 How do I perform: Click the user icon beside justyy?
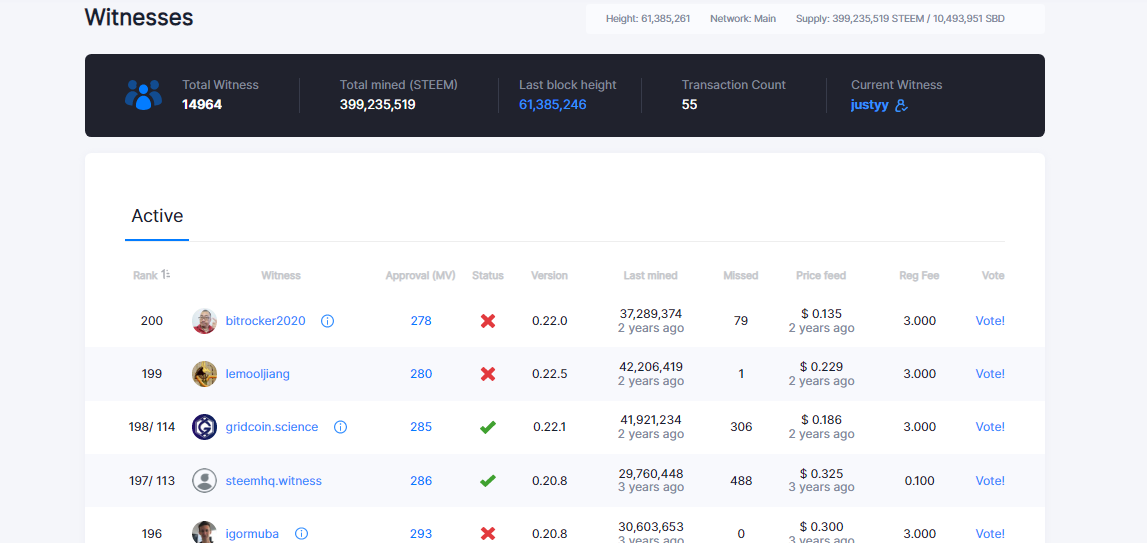(901, 105)
